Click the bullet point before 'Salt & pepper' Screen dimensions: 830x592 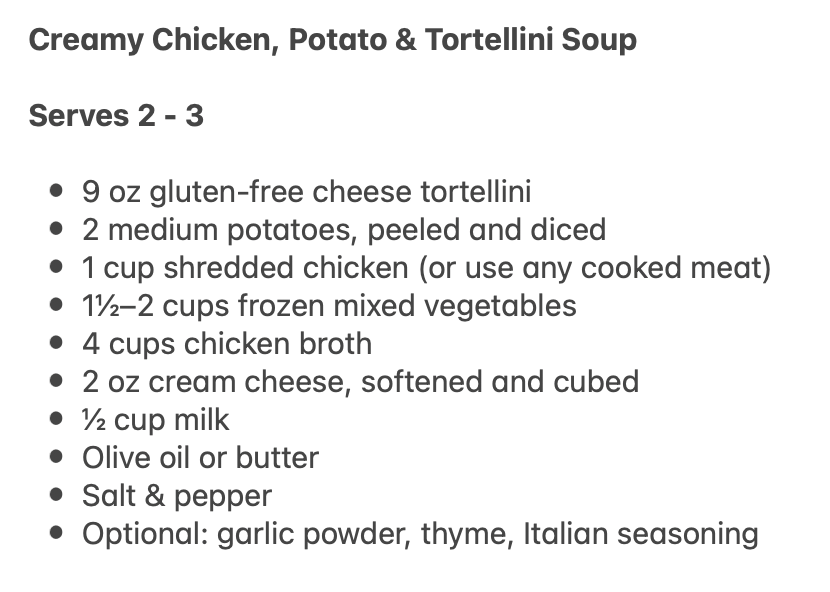pyautogui.click(x=57, y=496)
